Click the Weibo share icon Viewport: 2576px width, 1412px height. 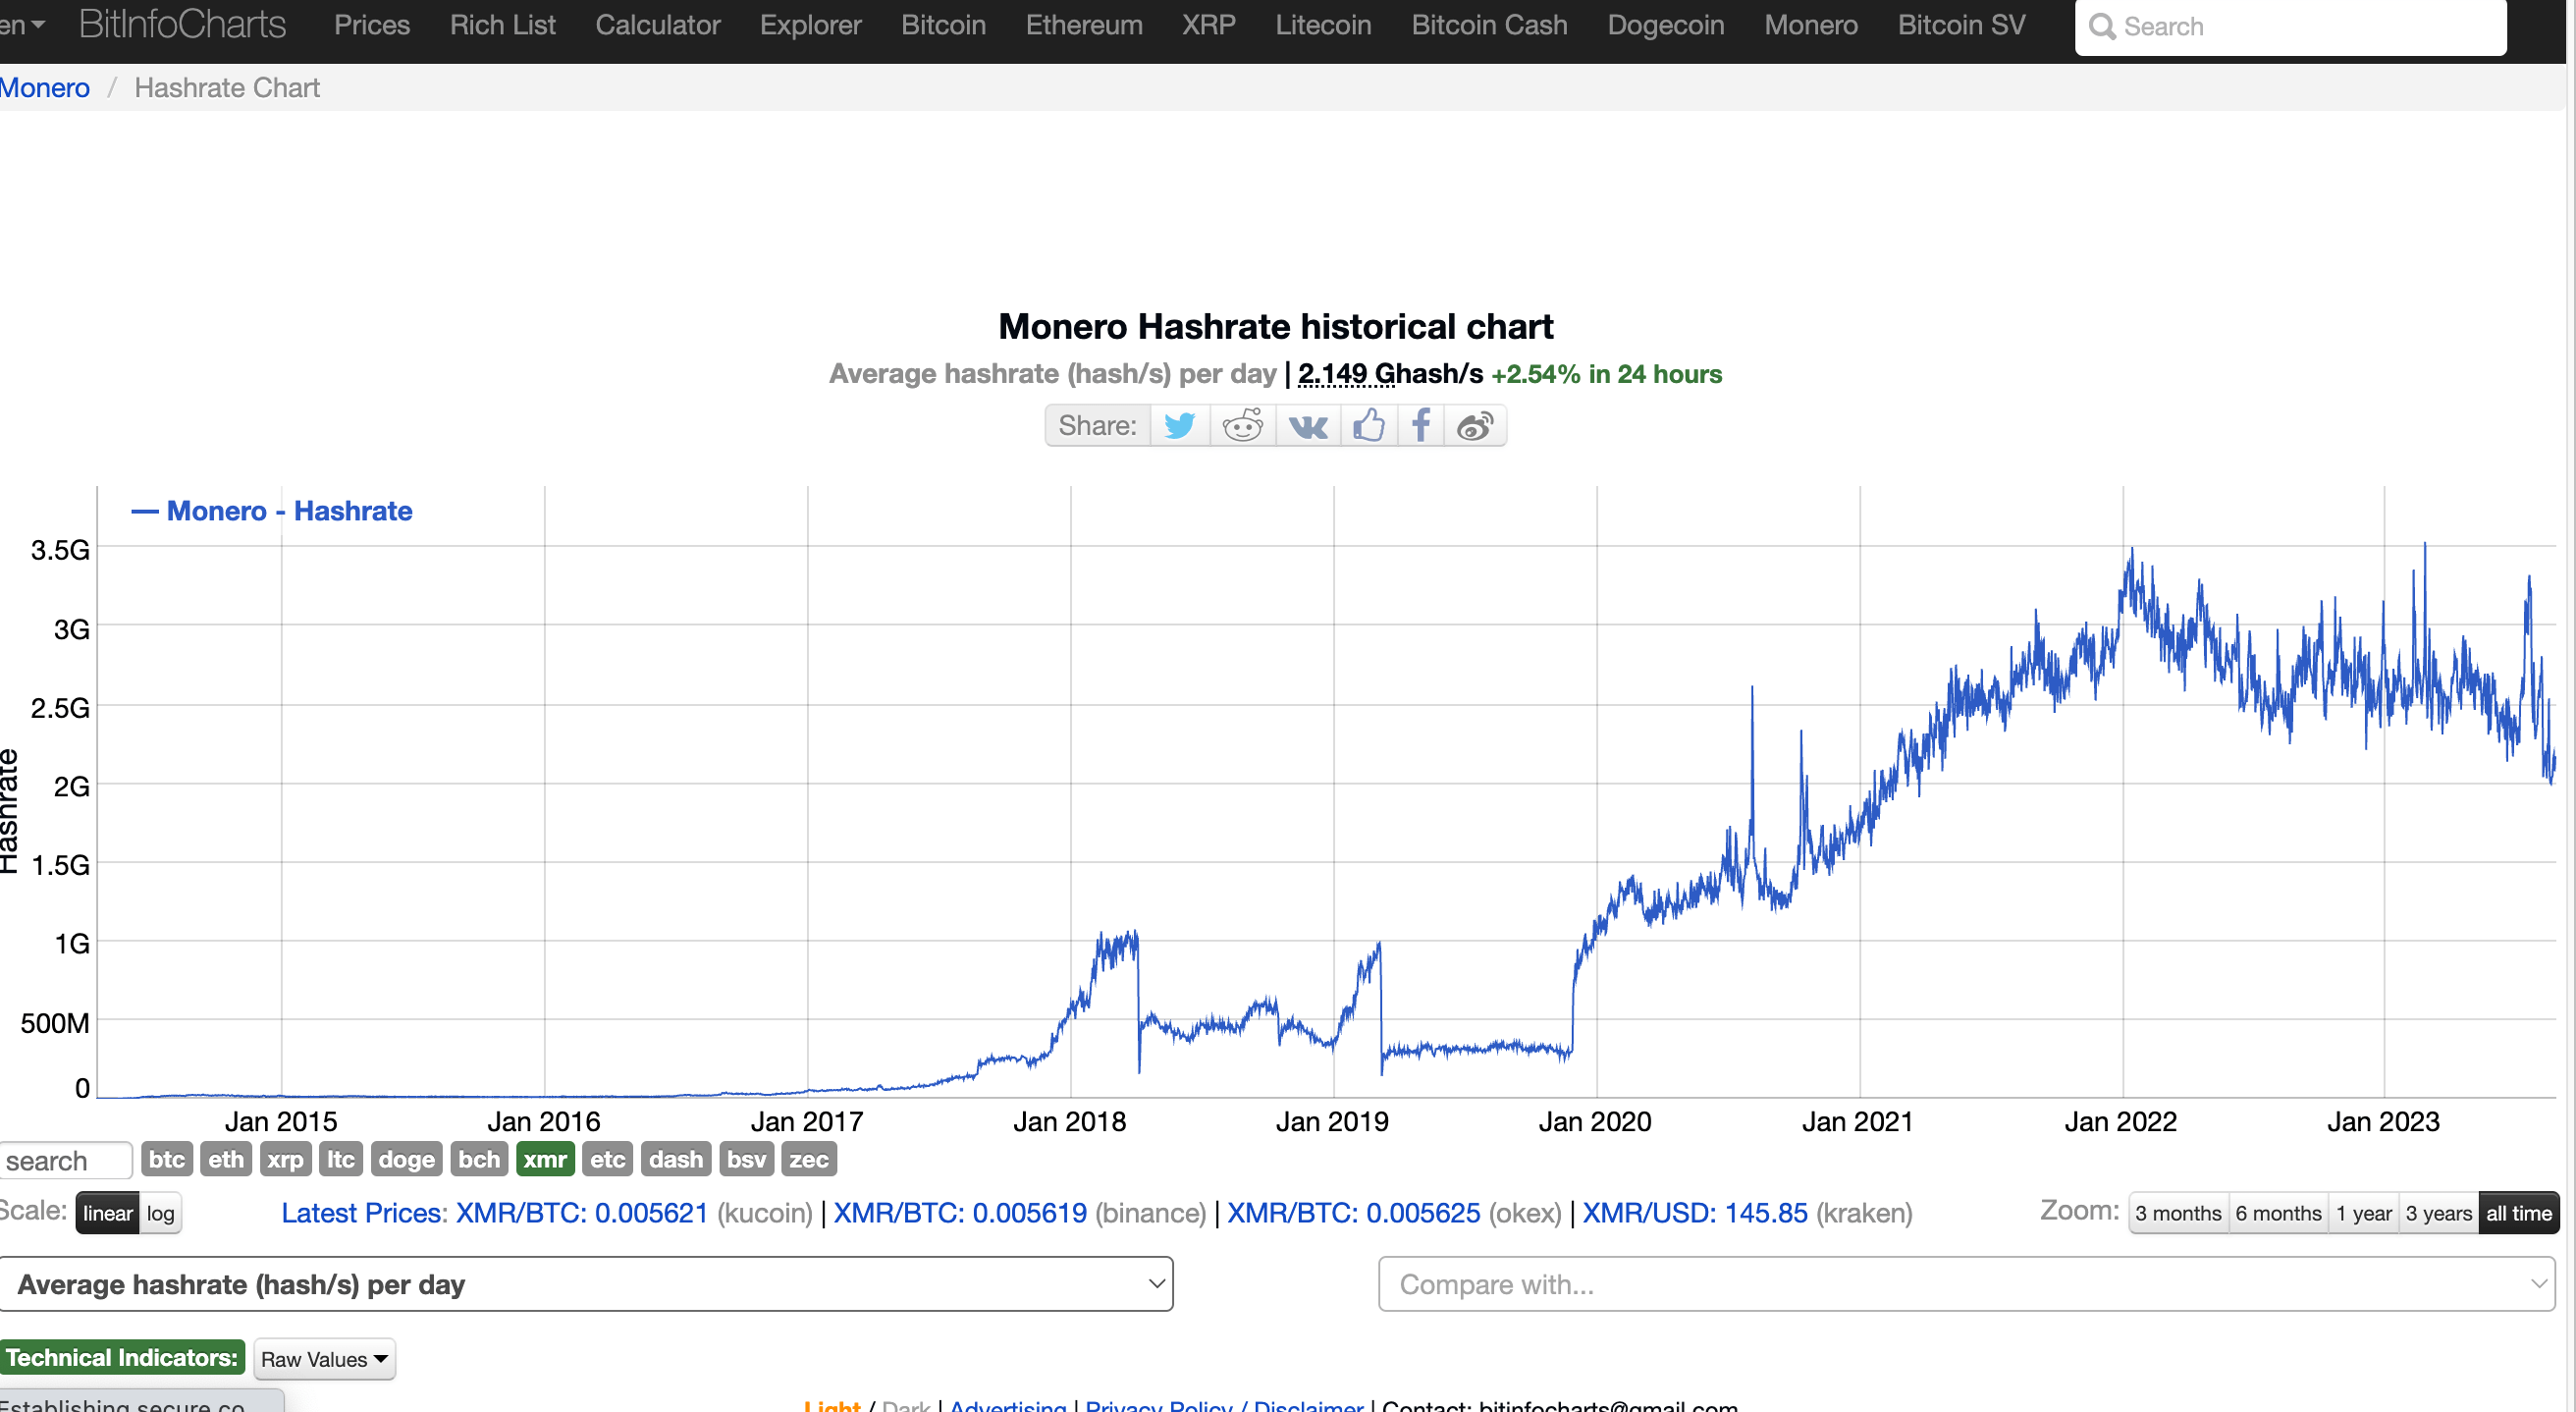1474,424
